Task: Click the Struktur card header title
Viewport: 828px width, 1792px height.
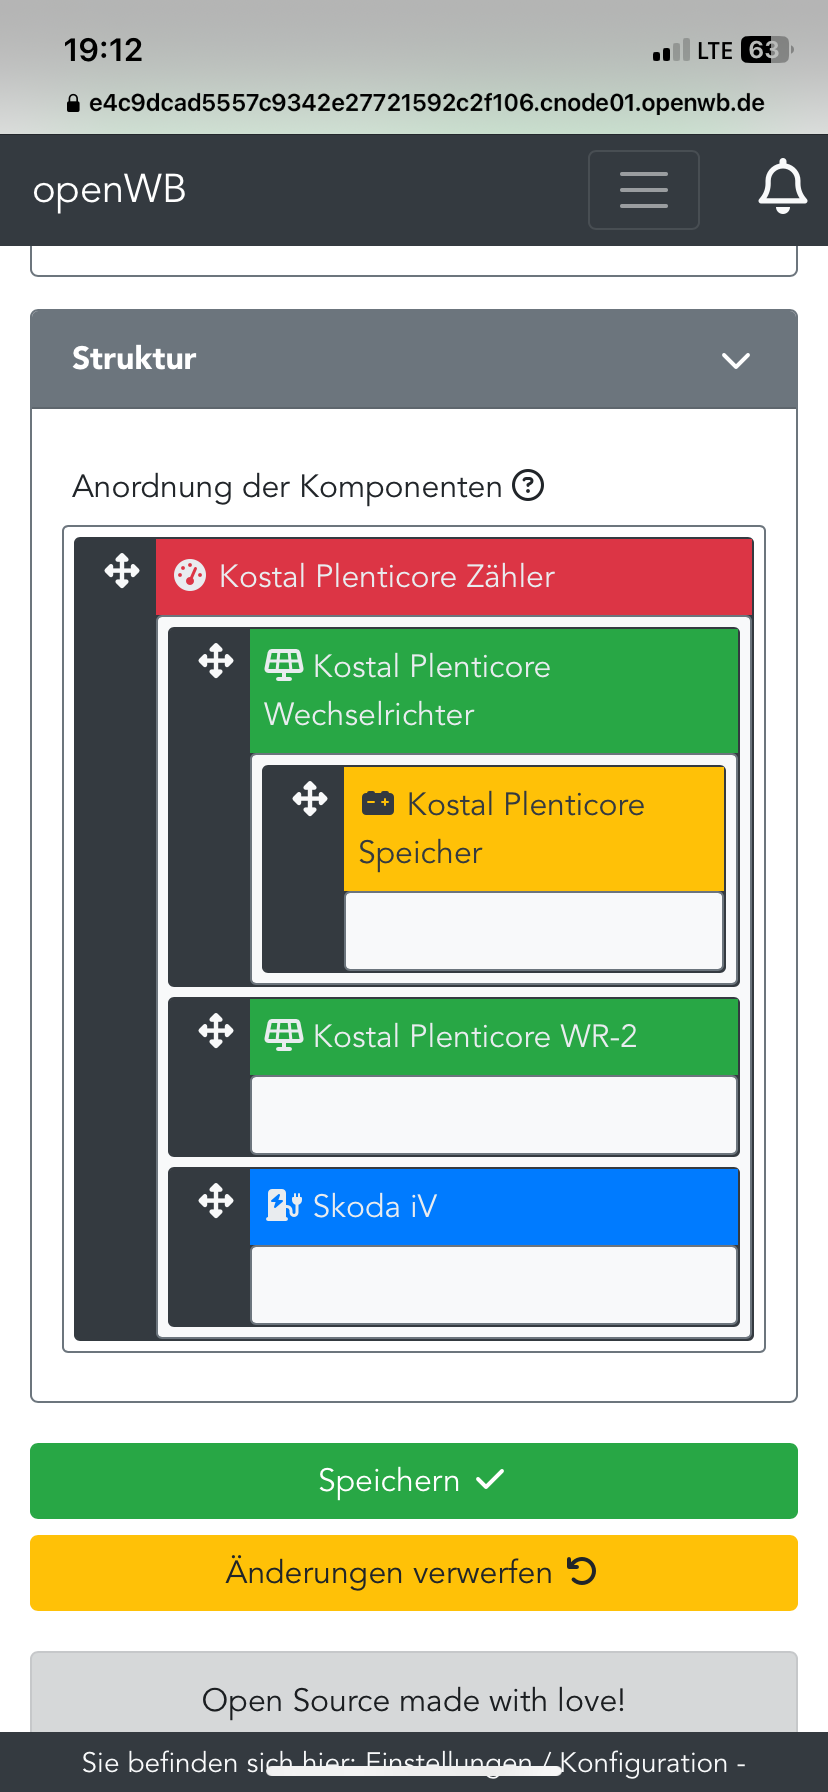Action: [134, 358]
